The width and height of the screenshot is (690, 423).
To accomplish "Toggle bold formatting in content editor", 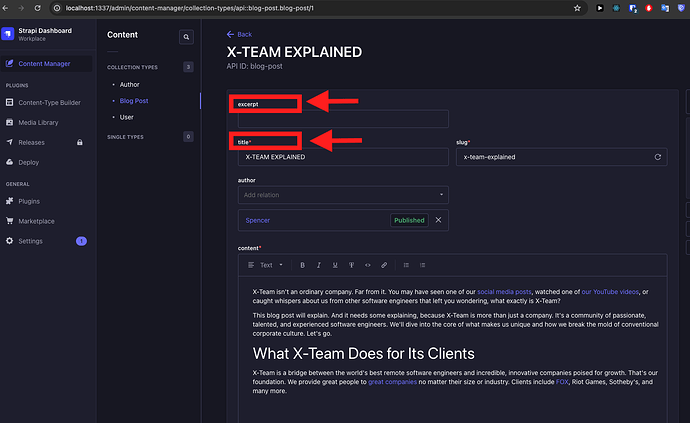I will pos(302,265).
